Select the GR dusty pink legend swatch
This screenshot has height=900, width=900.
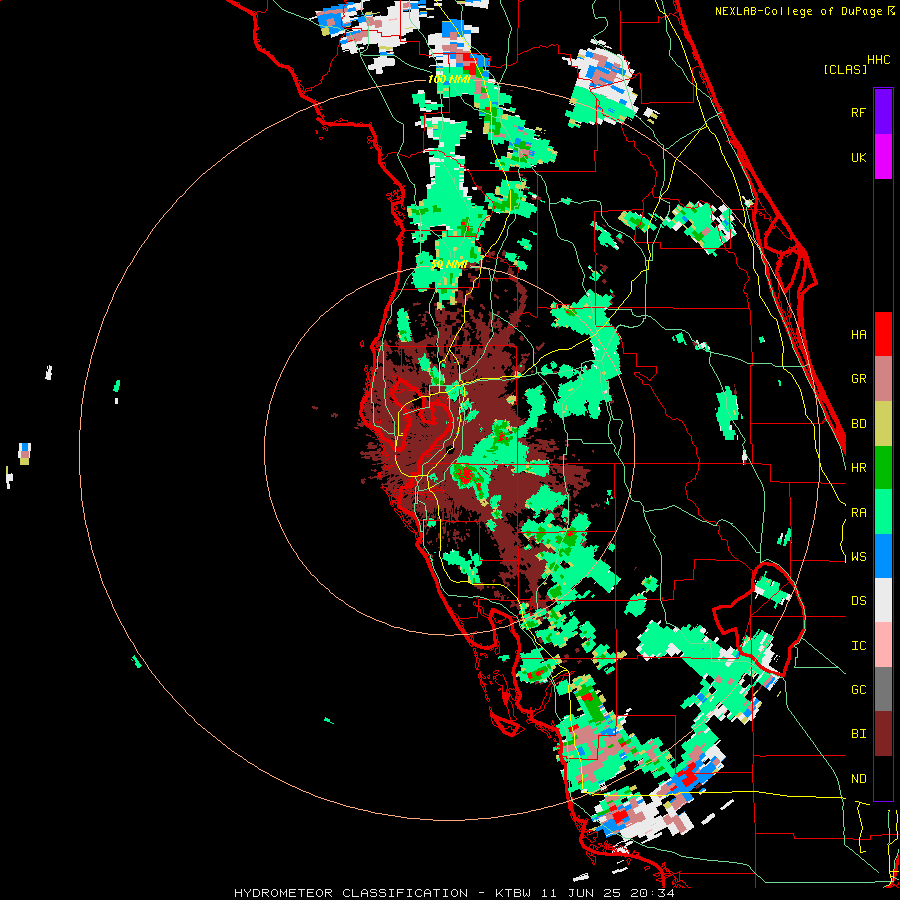[x=883, y=379]
